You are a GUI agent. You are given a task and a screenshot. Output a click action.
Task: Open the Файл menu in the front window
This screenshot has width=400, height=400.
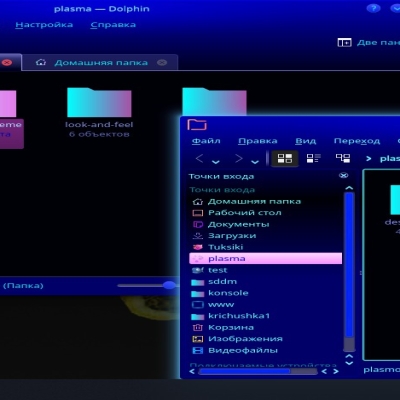click(206, 141)
